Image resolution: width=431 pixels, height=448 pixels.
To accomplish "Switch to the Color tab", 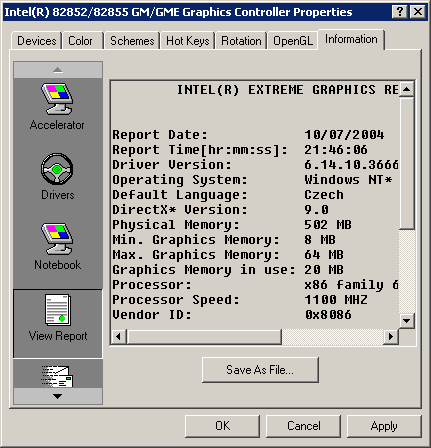I will pos(82,41).
